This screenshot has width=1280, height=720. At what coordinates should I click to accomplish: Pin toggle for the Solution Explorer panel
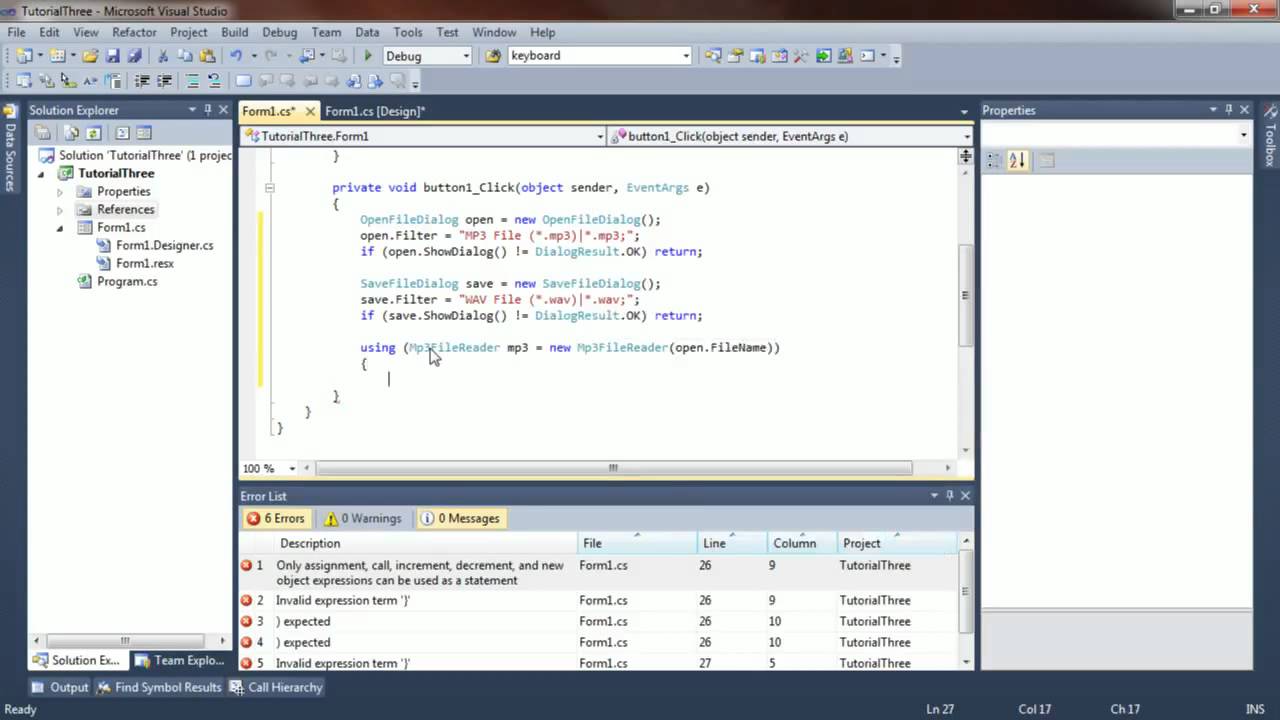(208, 110)
